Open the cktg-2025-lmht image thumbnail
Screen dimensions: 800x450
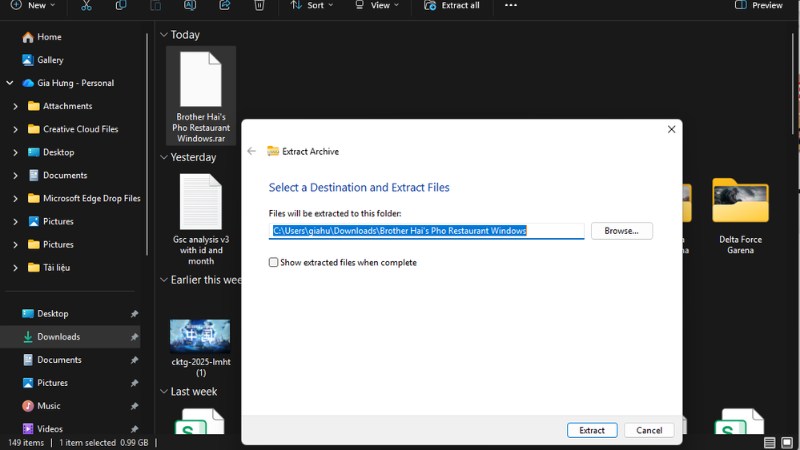200,336
